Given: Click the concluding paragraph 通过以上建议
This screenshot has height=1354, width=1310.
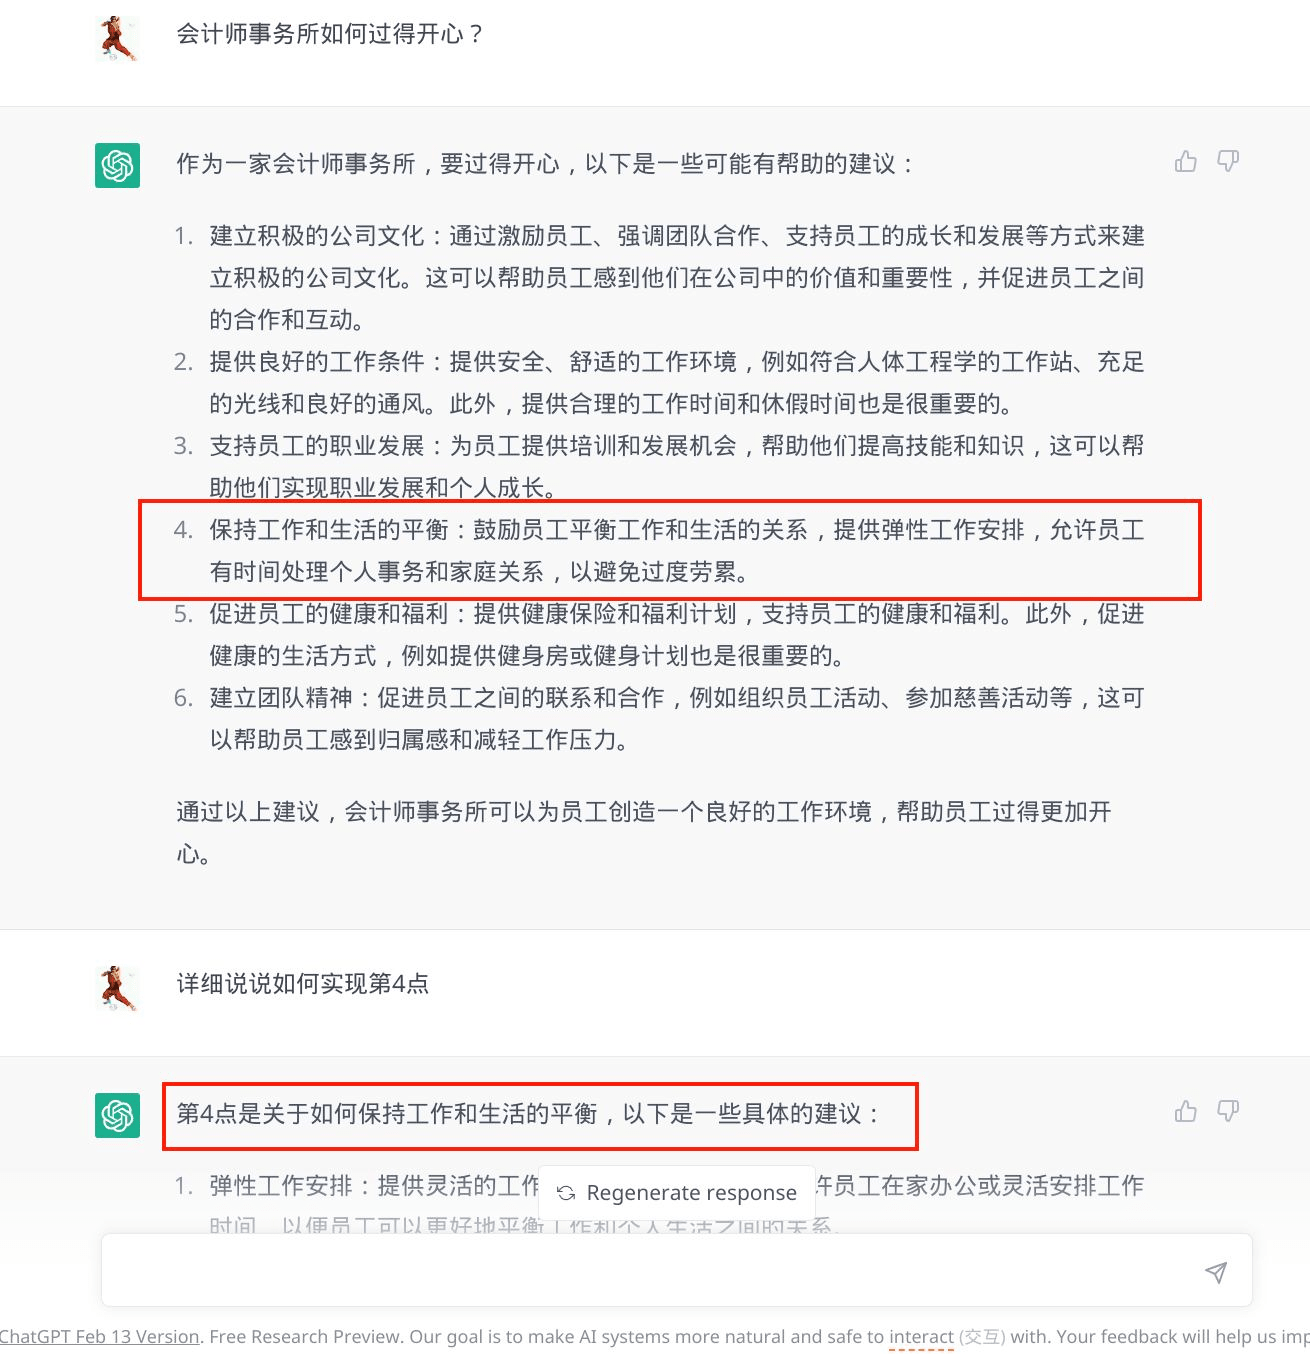Looking at the screenshot, I should (644, 832).
